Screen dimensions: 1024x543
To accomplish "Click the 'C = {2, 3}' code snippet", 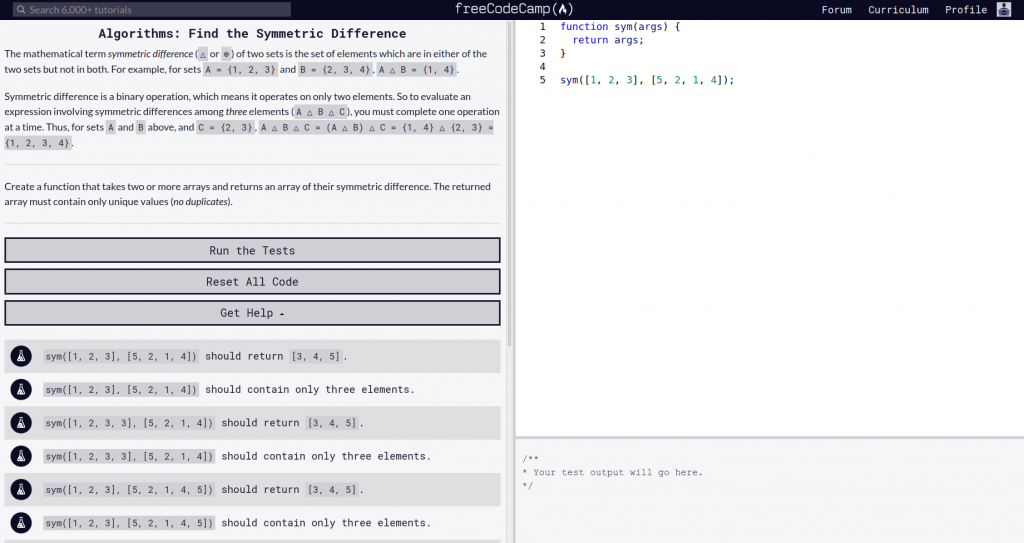I will point(226,127).
